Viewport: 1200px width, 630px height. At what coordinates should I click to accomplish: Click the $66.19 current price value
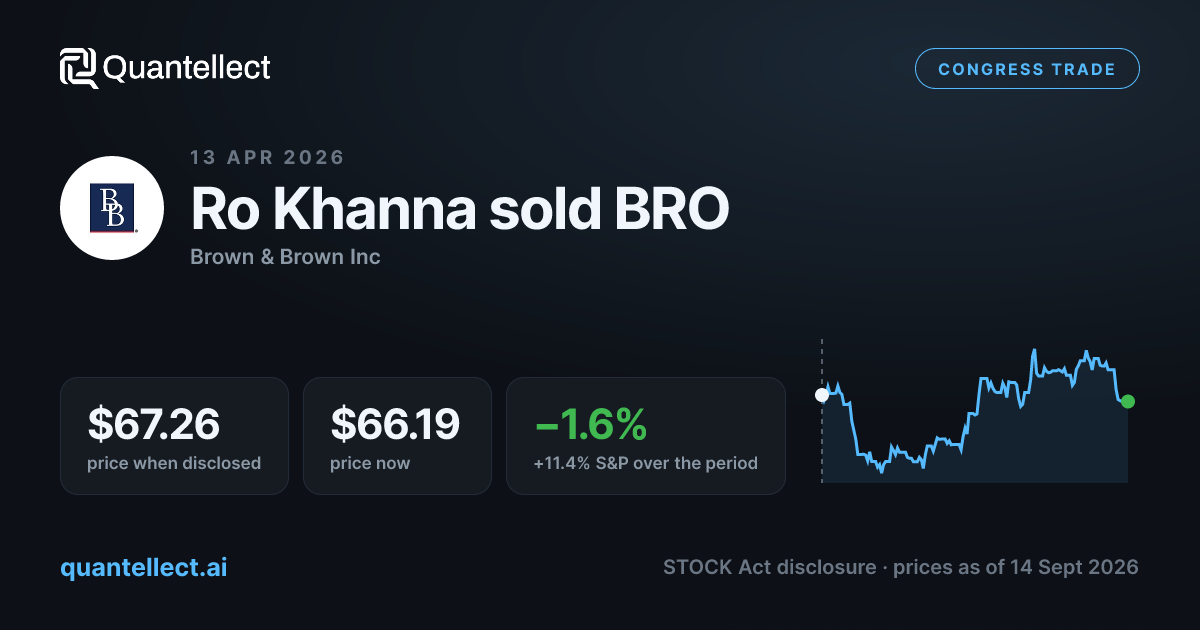tap(395, 424)
